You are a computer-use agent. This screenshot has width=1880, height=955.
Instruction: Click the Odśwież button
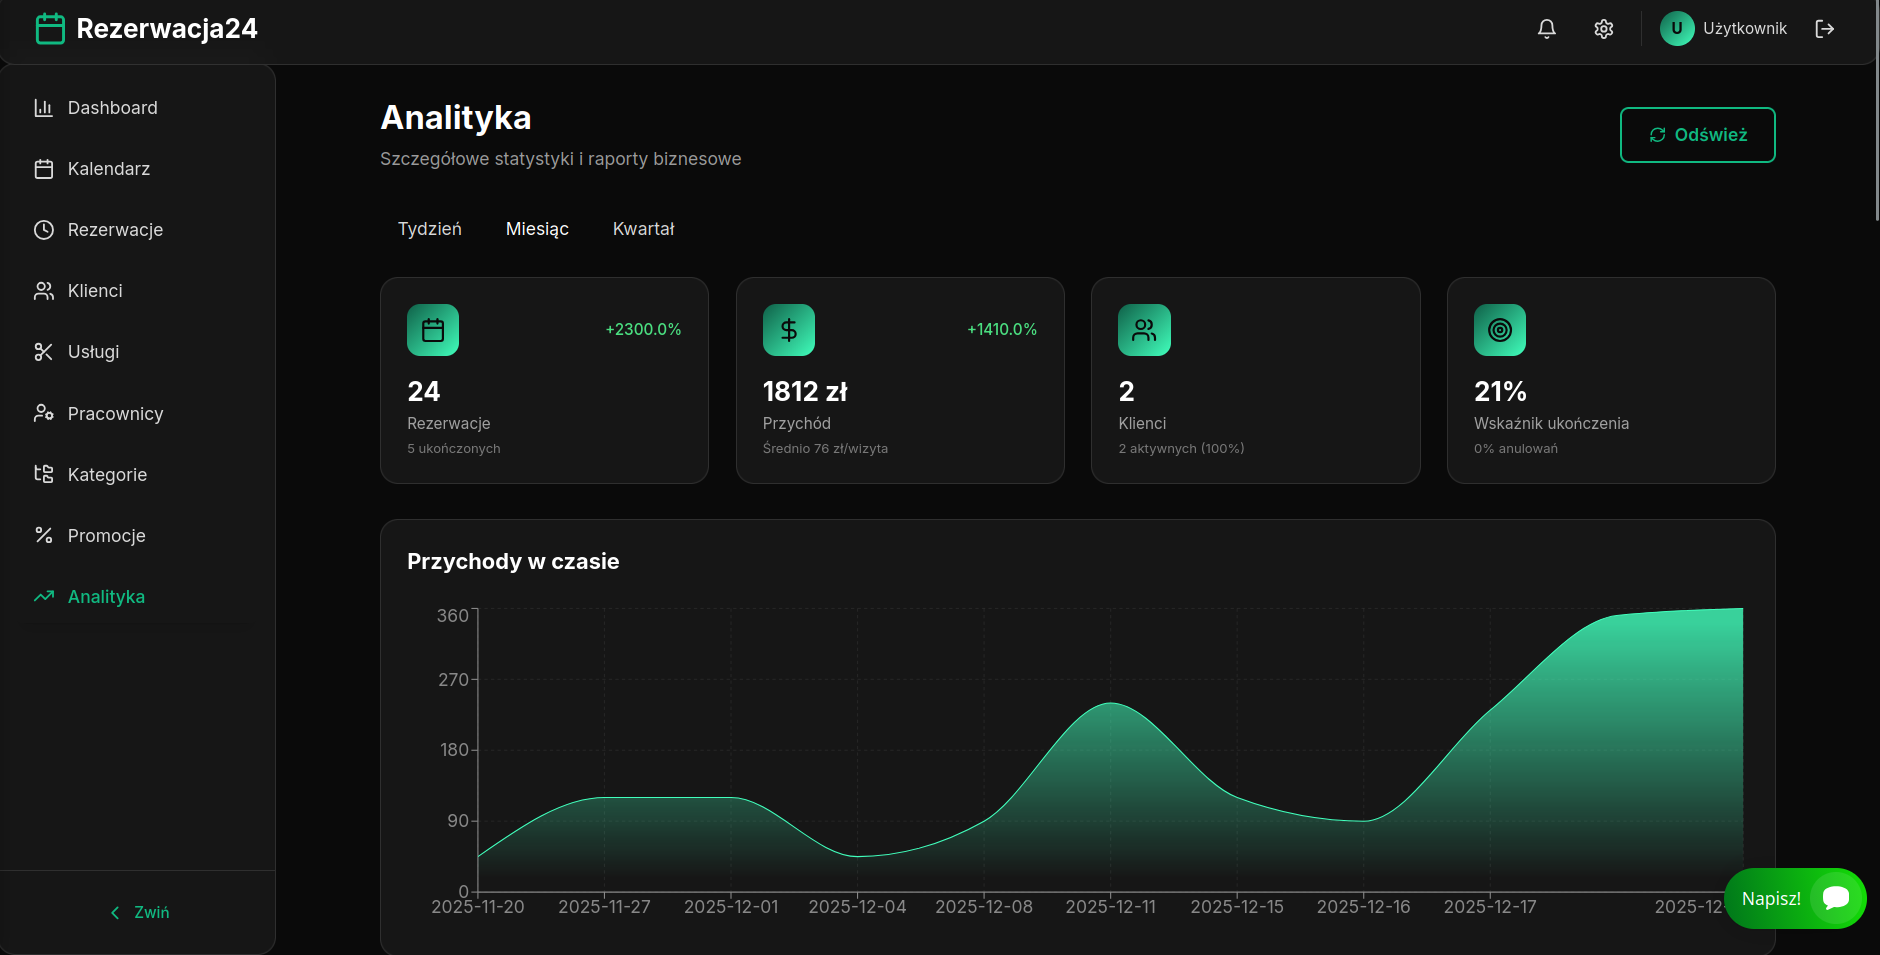1697,134
